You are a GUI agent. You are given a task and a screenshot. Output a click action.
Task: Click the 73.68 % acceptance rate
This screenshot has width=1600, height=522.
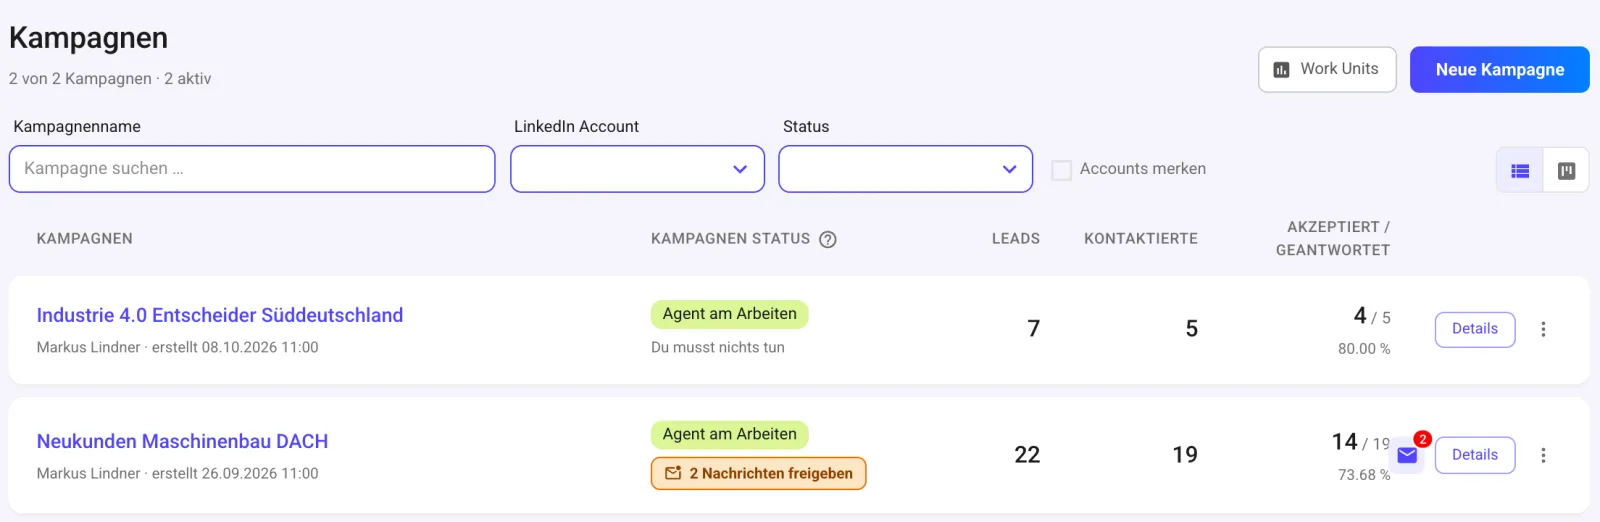pos(1364,475)
